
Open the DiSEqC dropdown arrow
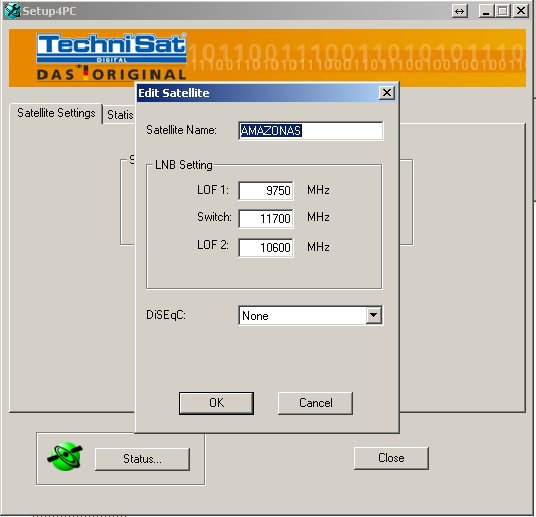[x=373, y=315]
